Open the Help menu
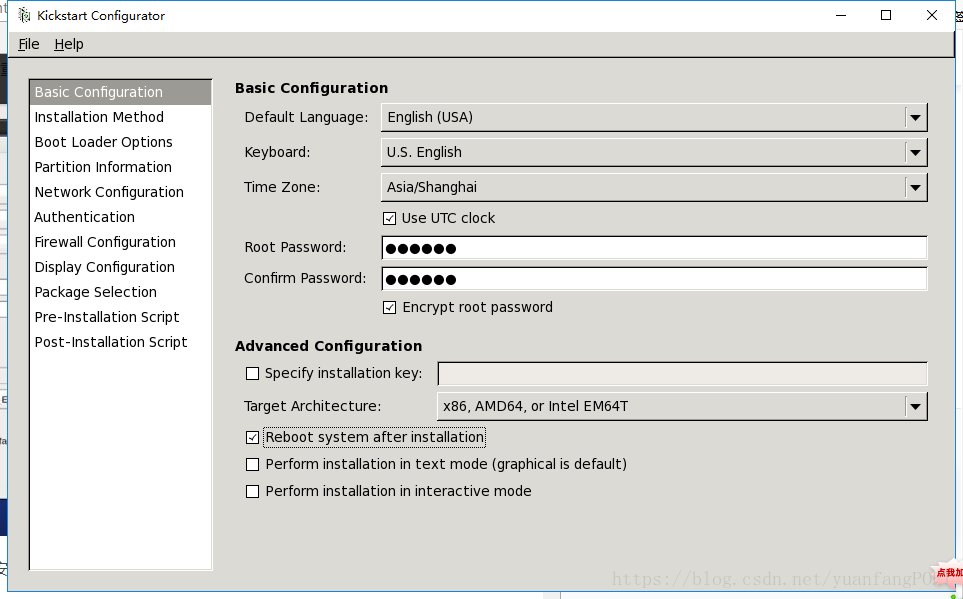Screen dimensions: 963x599 (x=69, y=44)
